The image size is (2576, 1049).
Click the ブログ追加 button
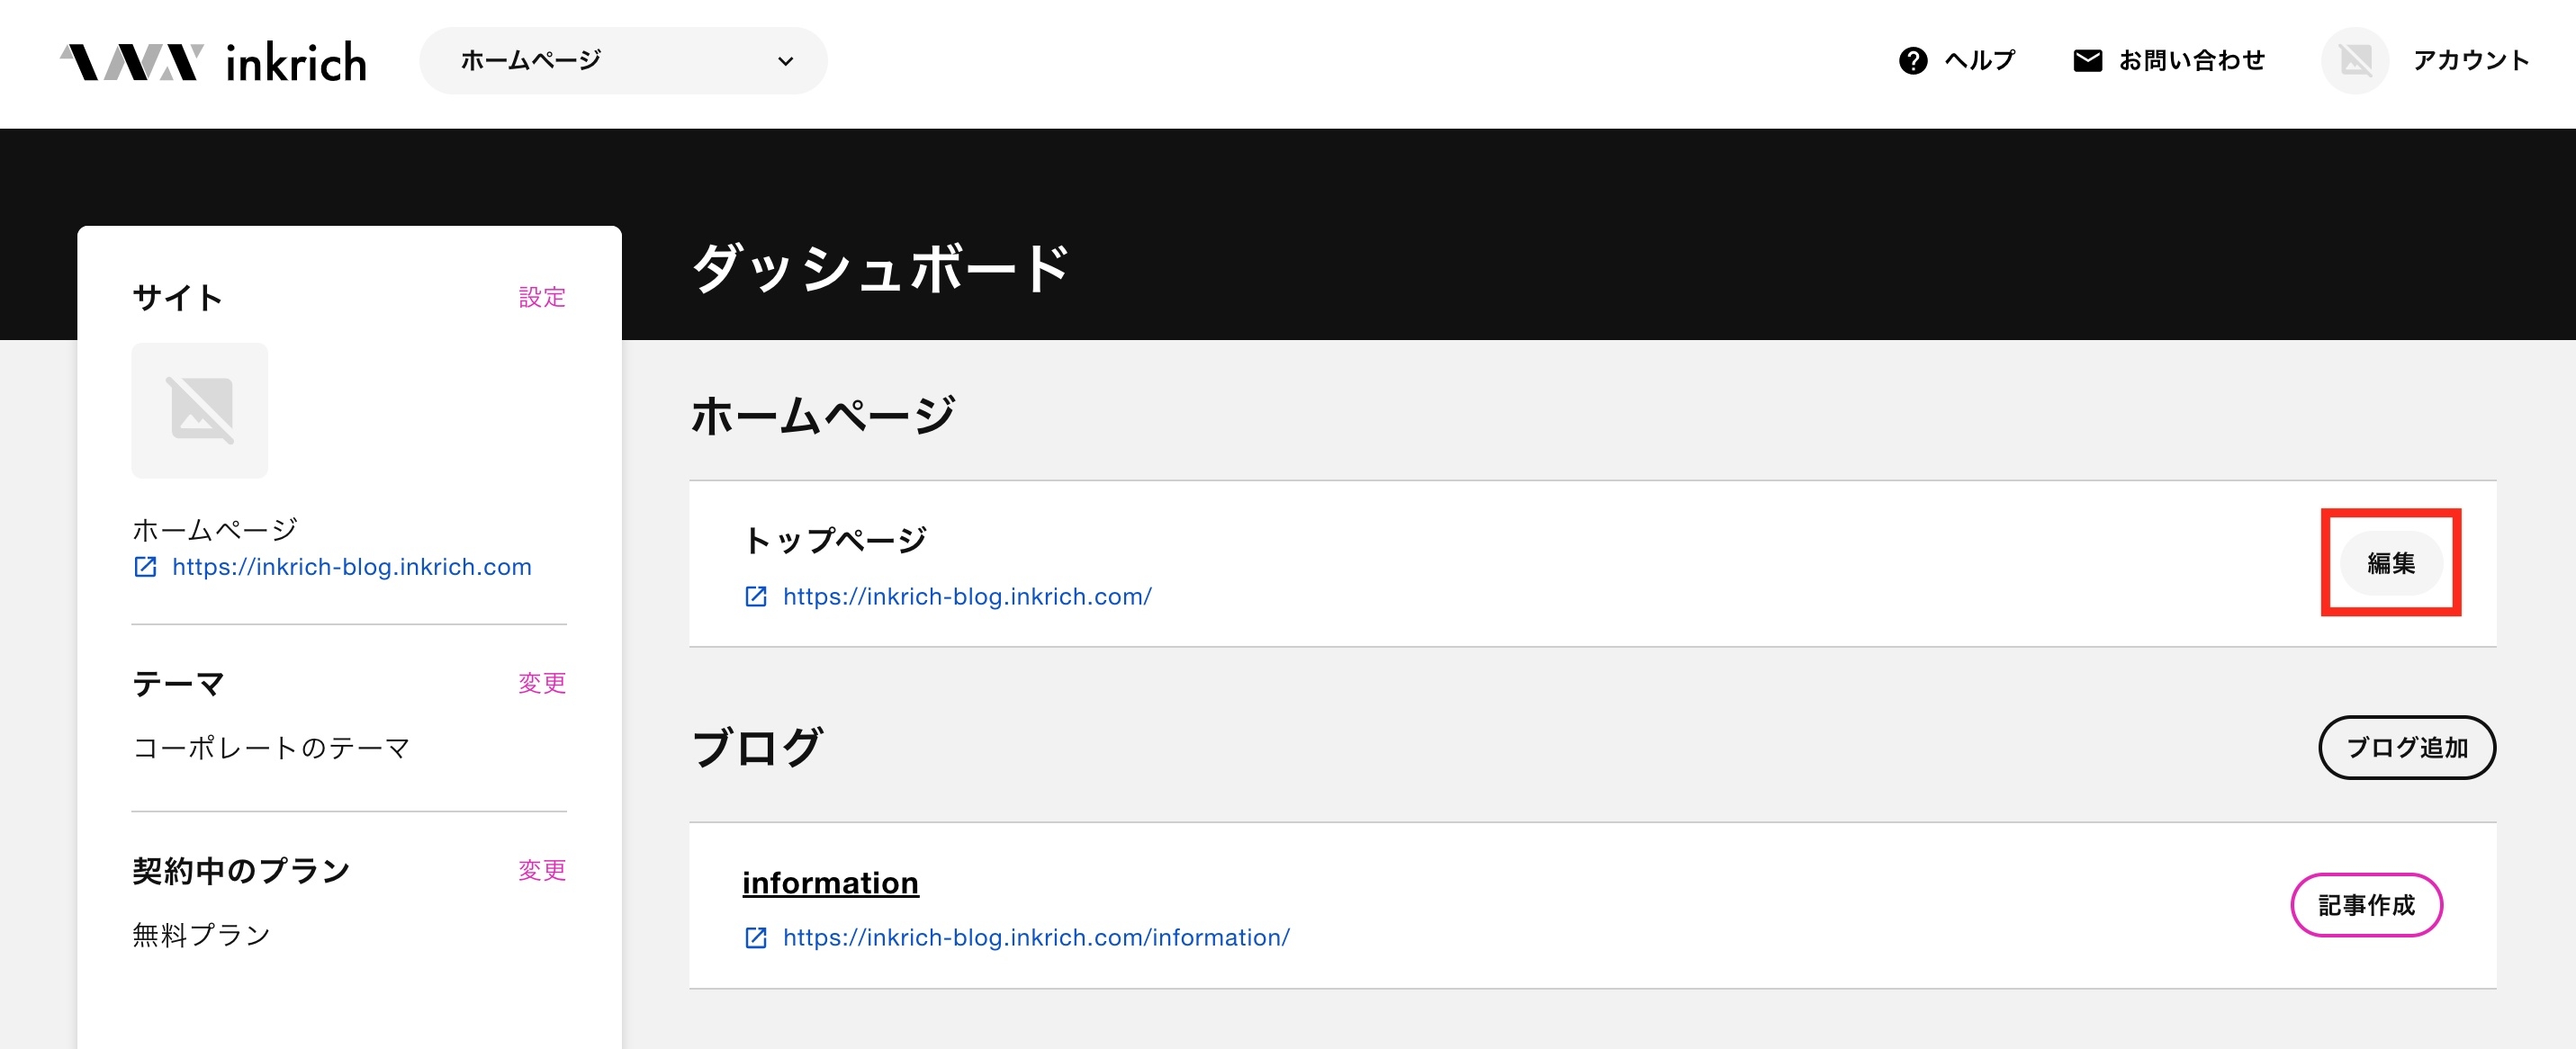pos(2406,747)
